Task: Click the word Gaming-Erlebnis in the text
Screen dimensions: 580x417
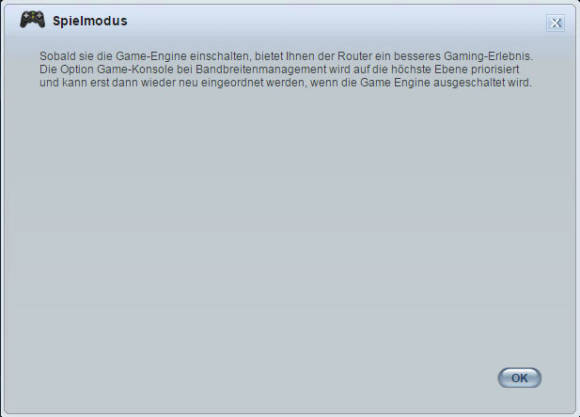Action: (488, 56)
